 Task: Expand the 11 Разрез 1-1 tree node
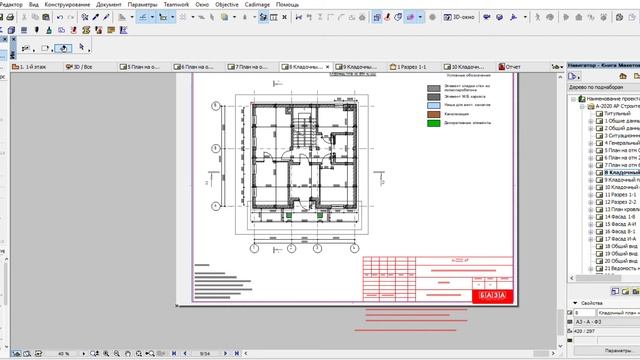point(591,195)
